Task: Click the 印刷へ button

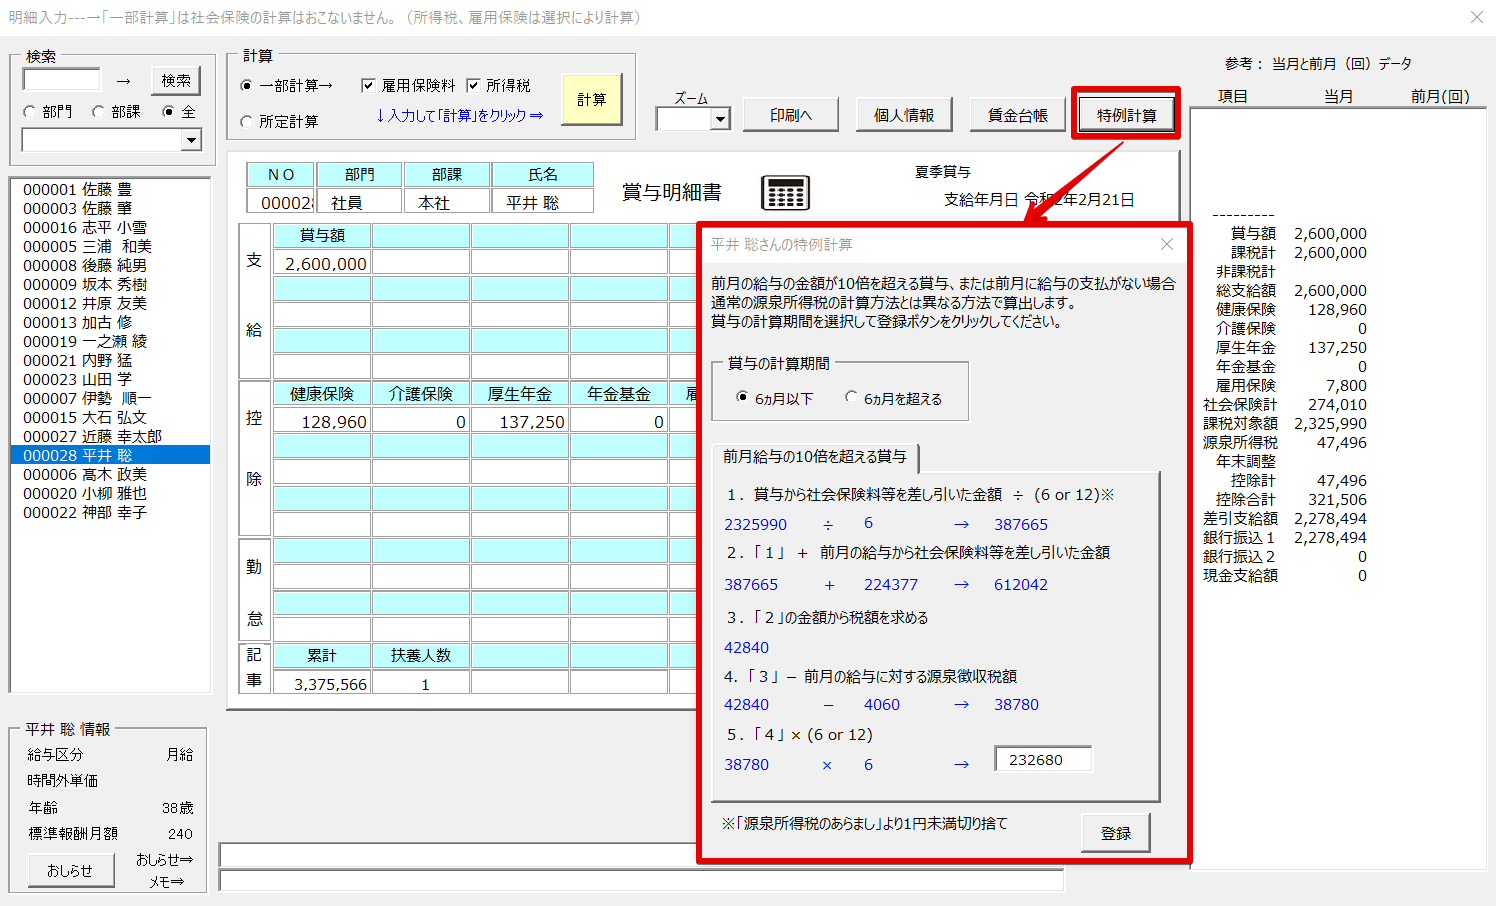Action: coord(790,115)
